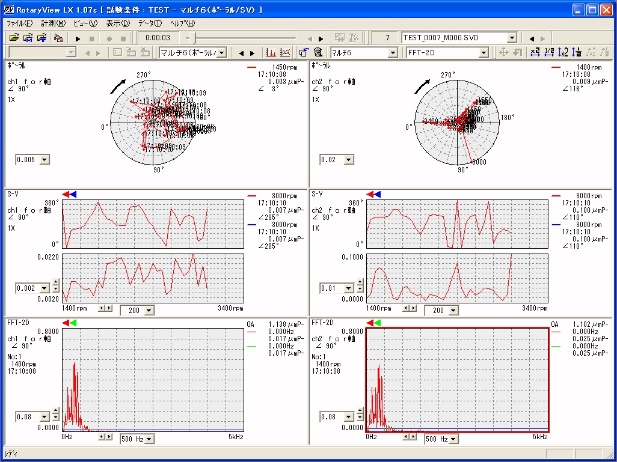Click the 3000 label in ch2 polar plot
The width and height of the screenshot is (617, 462).
point(479,162)
